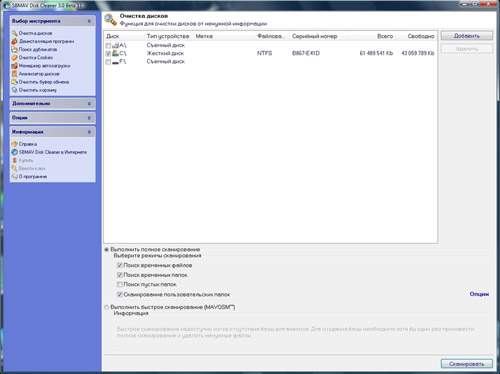
Task: Open Очистка Cookies tool
Action: [x=36, y=57]
